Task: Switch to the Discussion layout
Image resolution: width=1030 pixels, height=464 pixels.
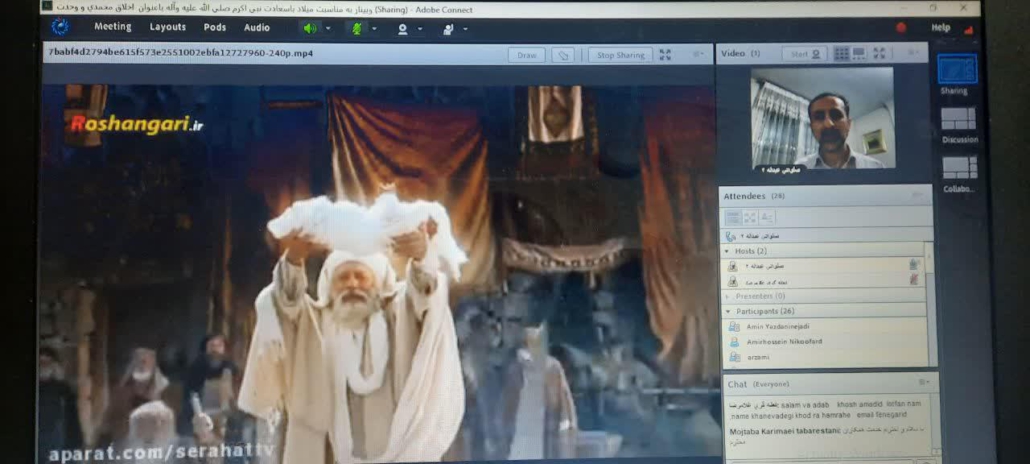Action: (959, 125)
